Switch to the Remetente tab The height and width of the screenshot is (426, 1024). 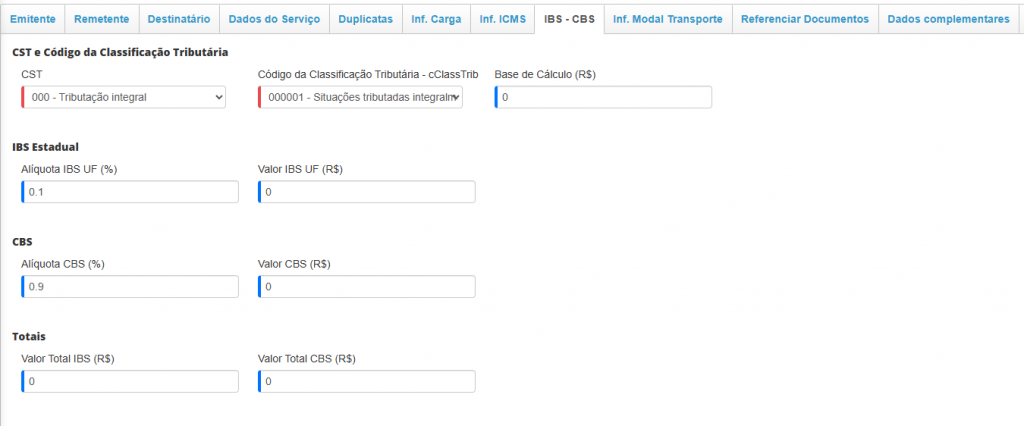[x=101, y=19]
